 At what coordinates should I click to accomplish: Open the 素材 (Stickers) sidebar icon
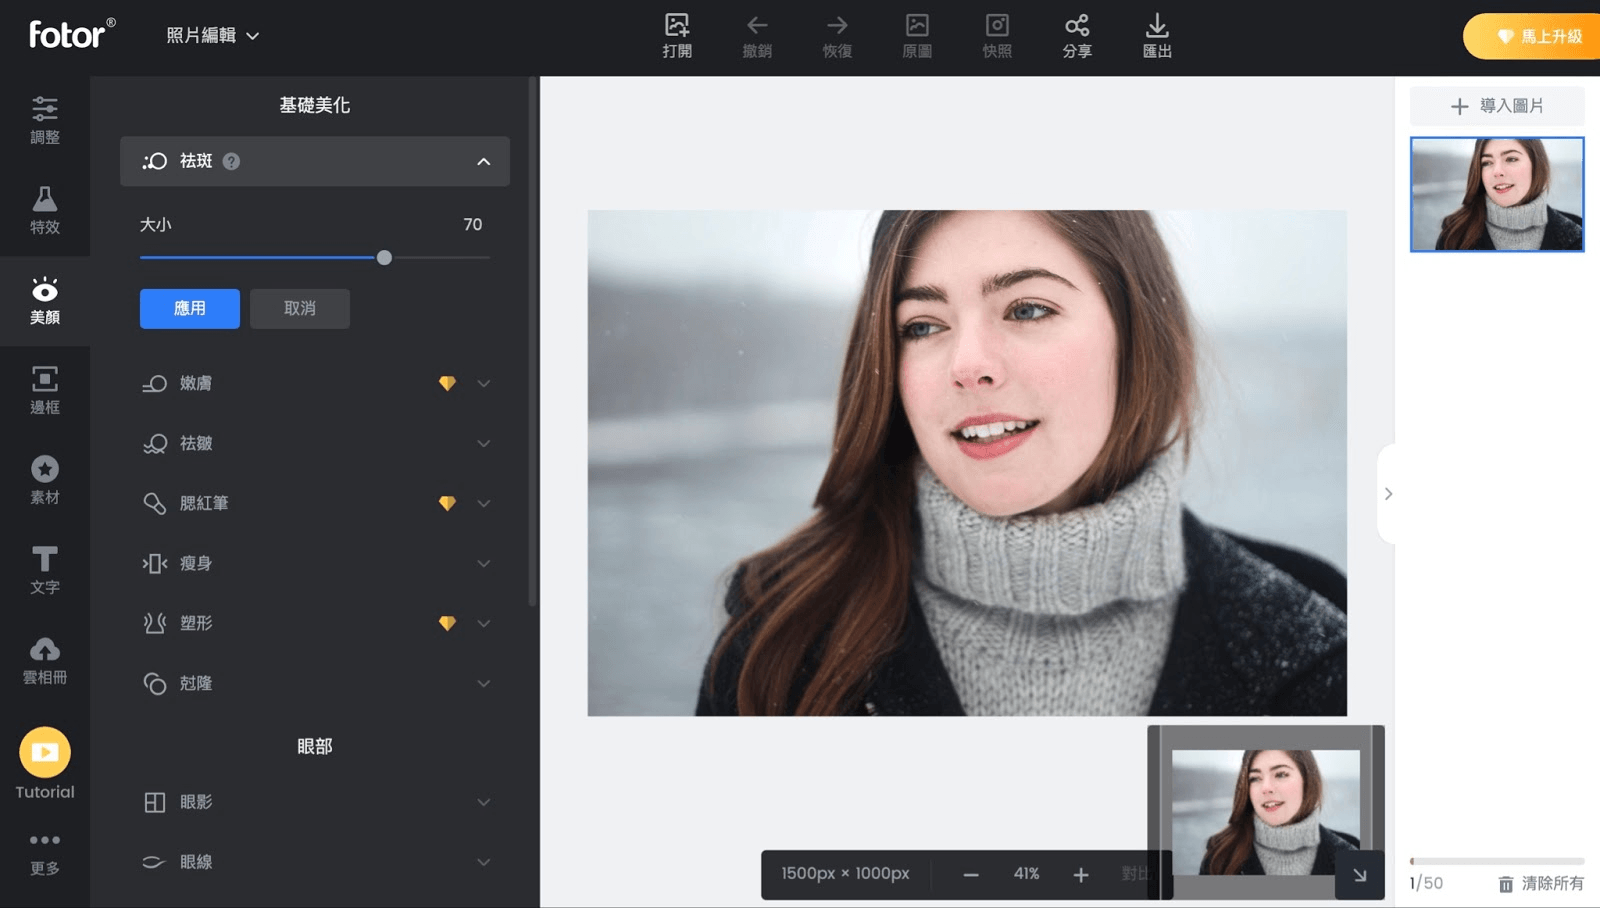(x=44, y=479)
